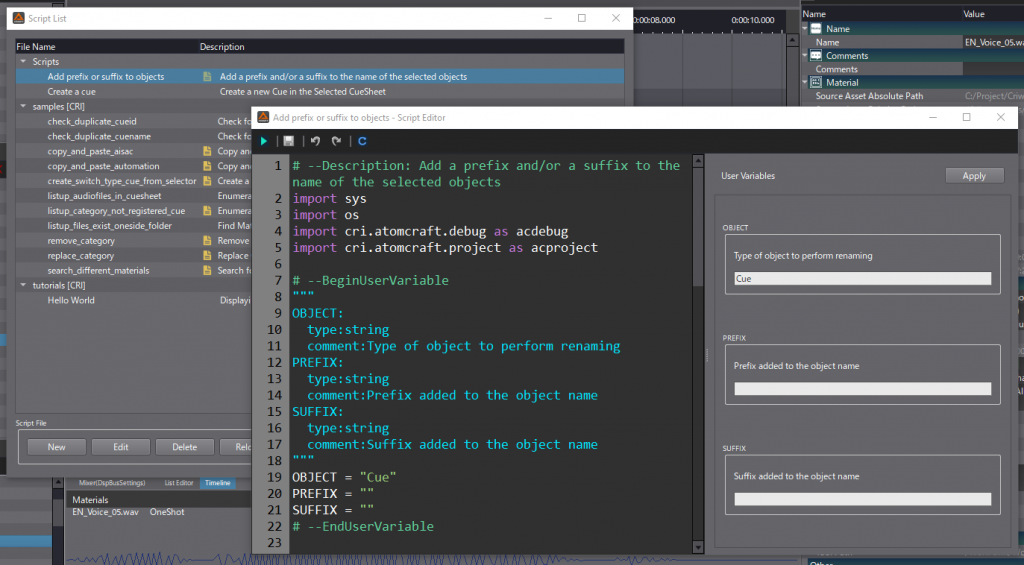
Task: Open the Mixer(DspBusSettings) tab
Action: (113, 483)
